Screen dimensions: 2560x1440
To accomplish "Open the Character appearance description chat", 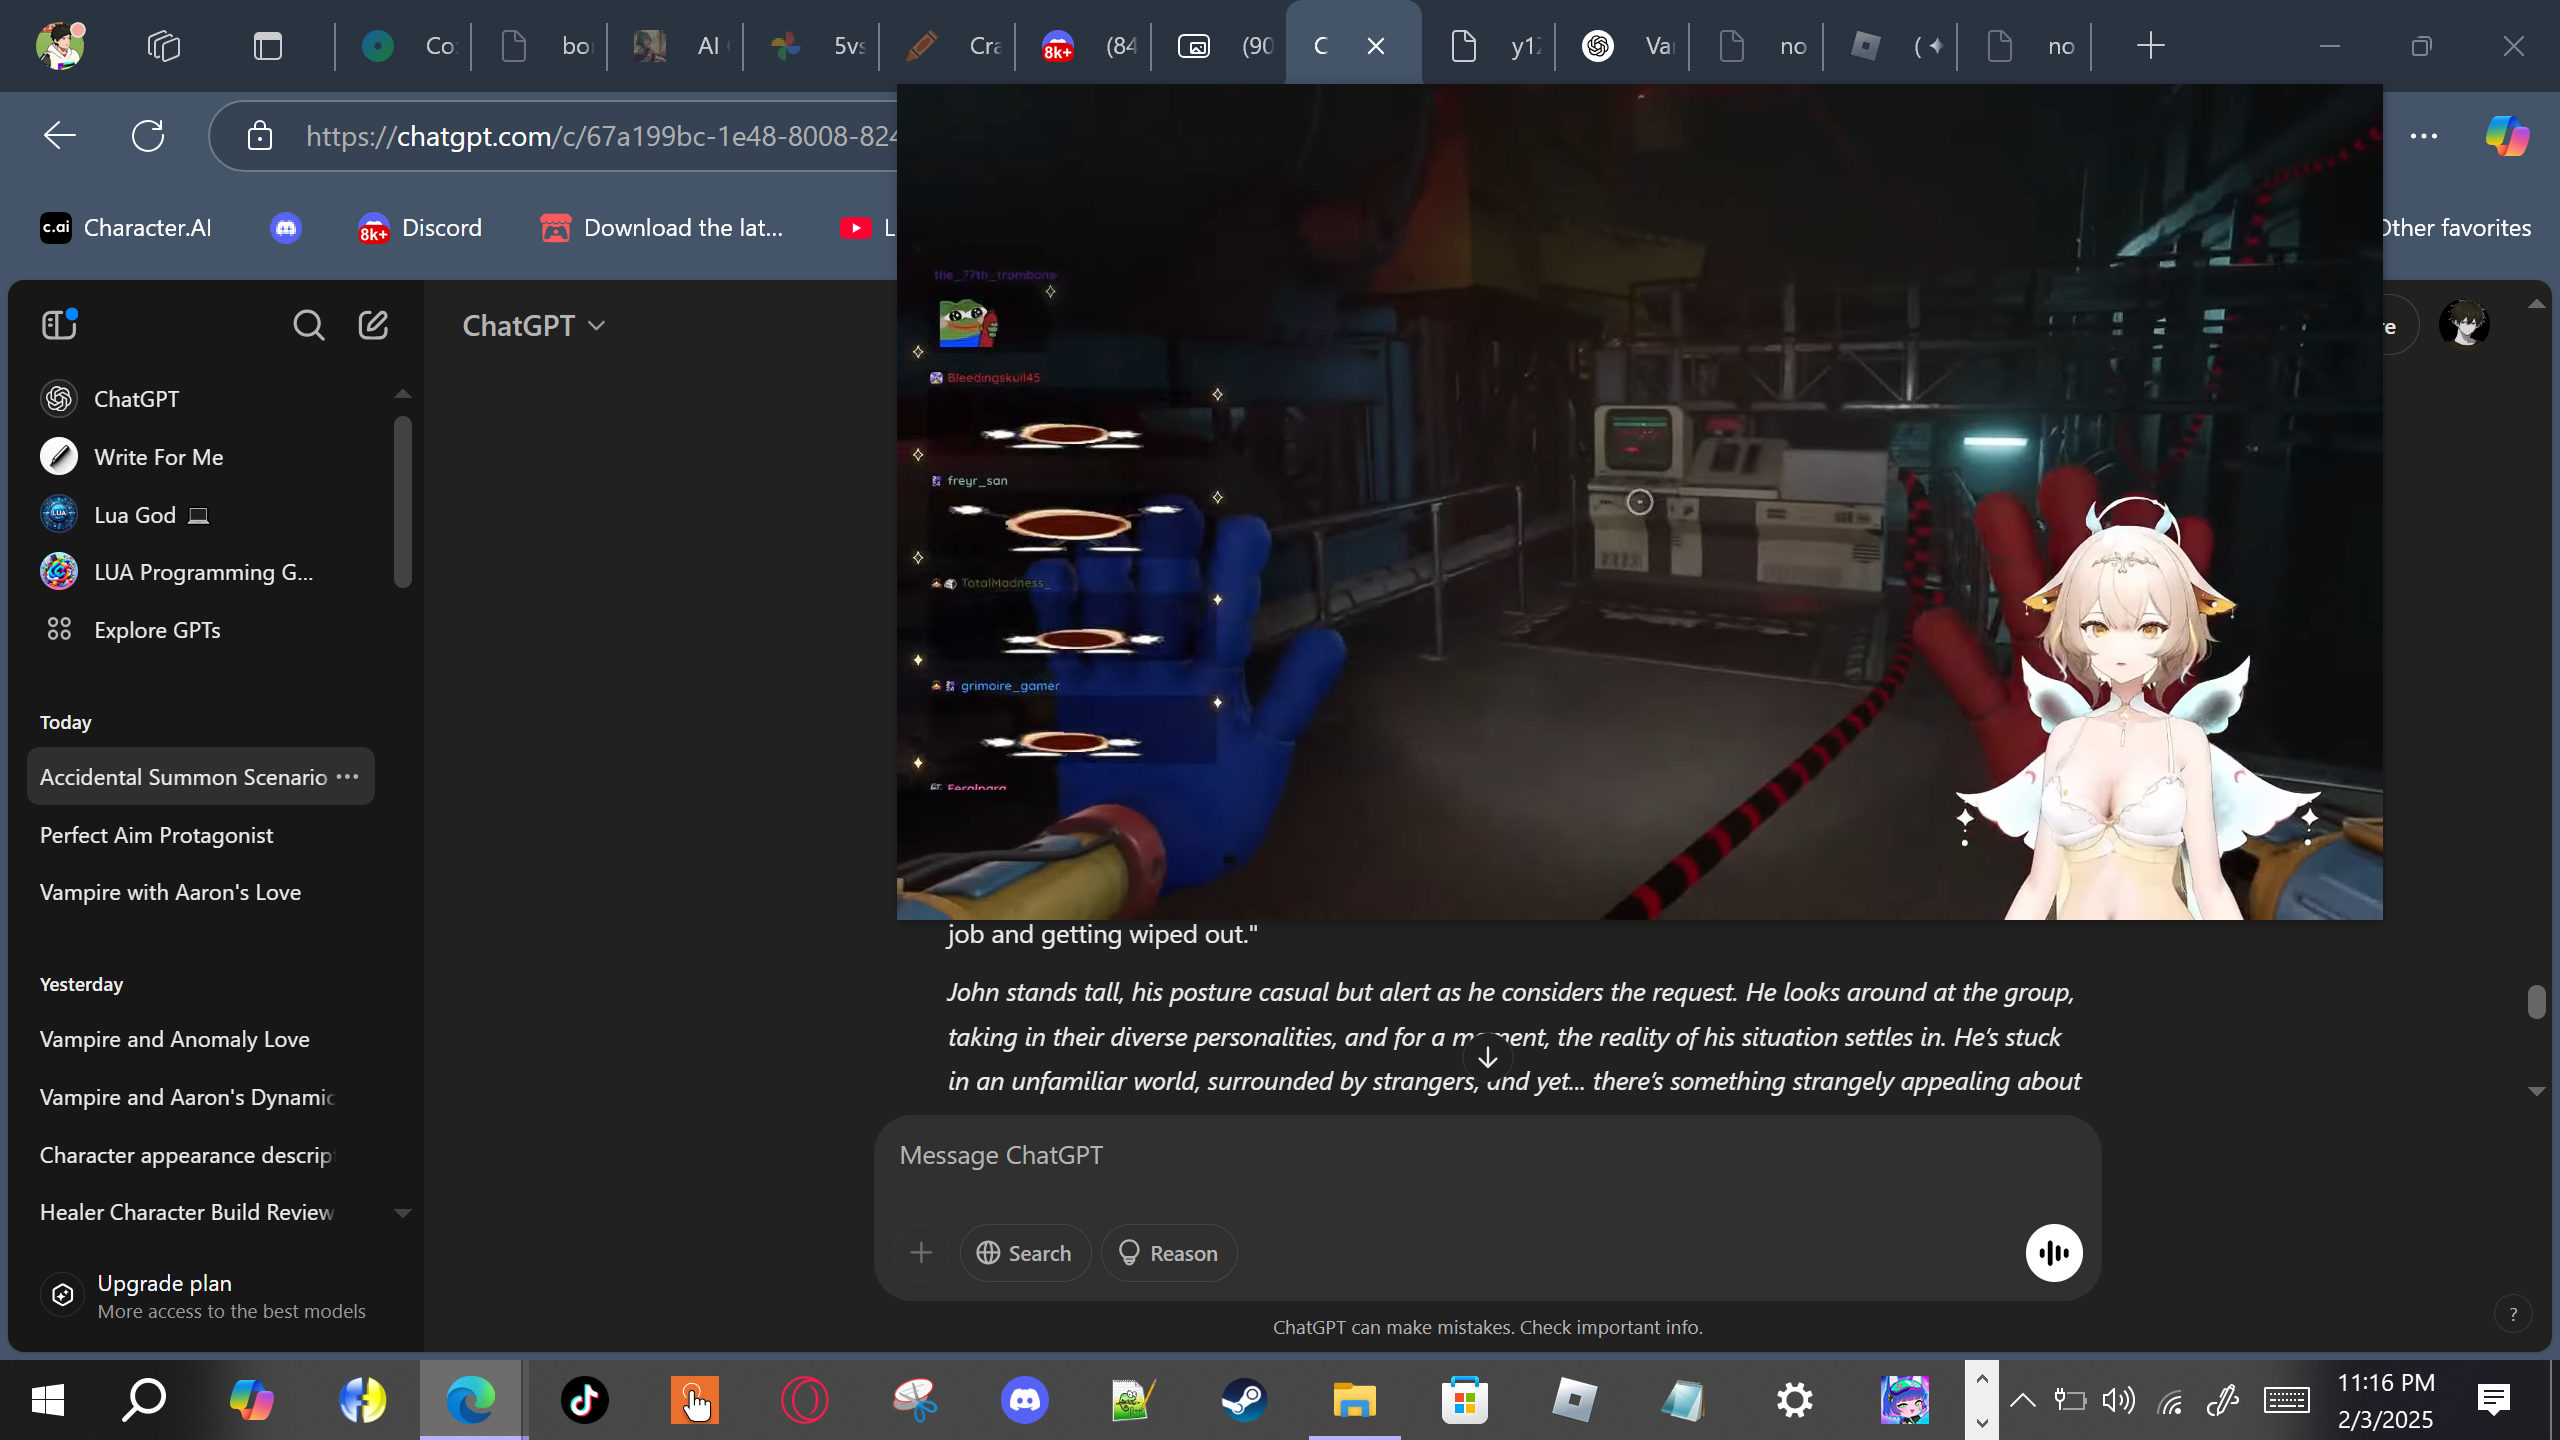I will [x=200, y=1155].
